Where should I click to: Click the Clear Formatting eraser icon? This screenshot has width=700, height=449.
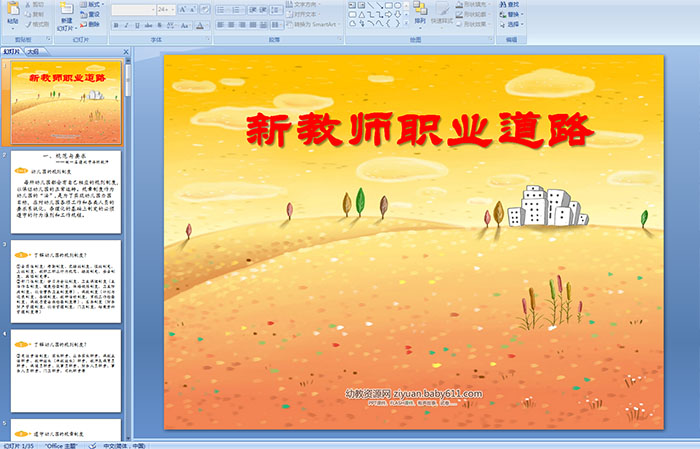(204, 10)
